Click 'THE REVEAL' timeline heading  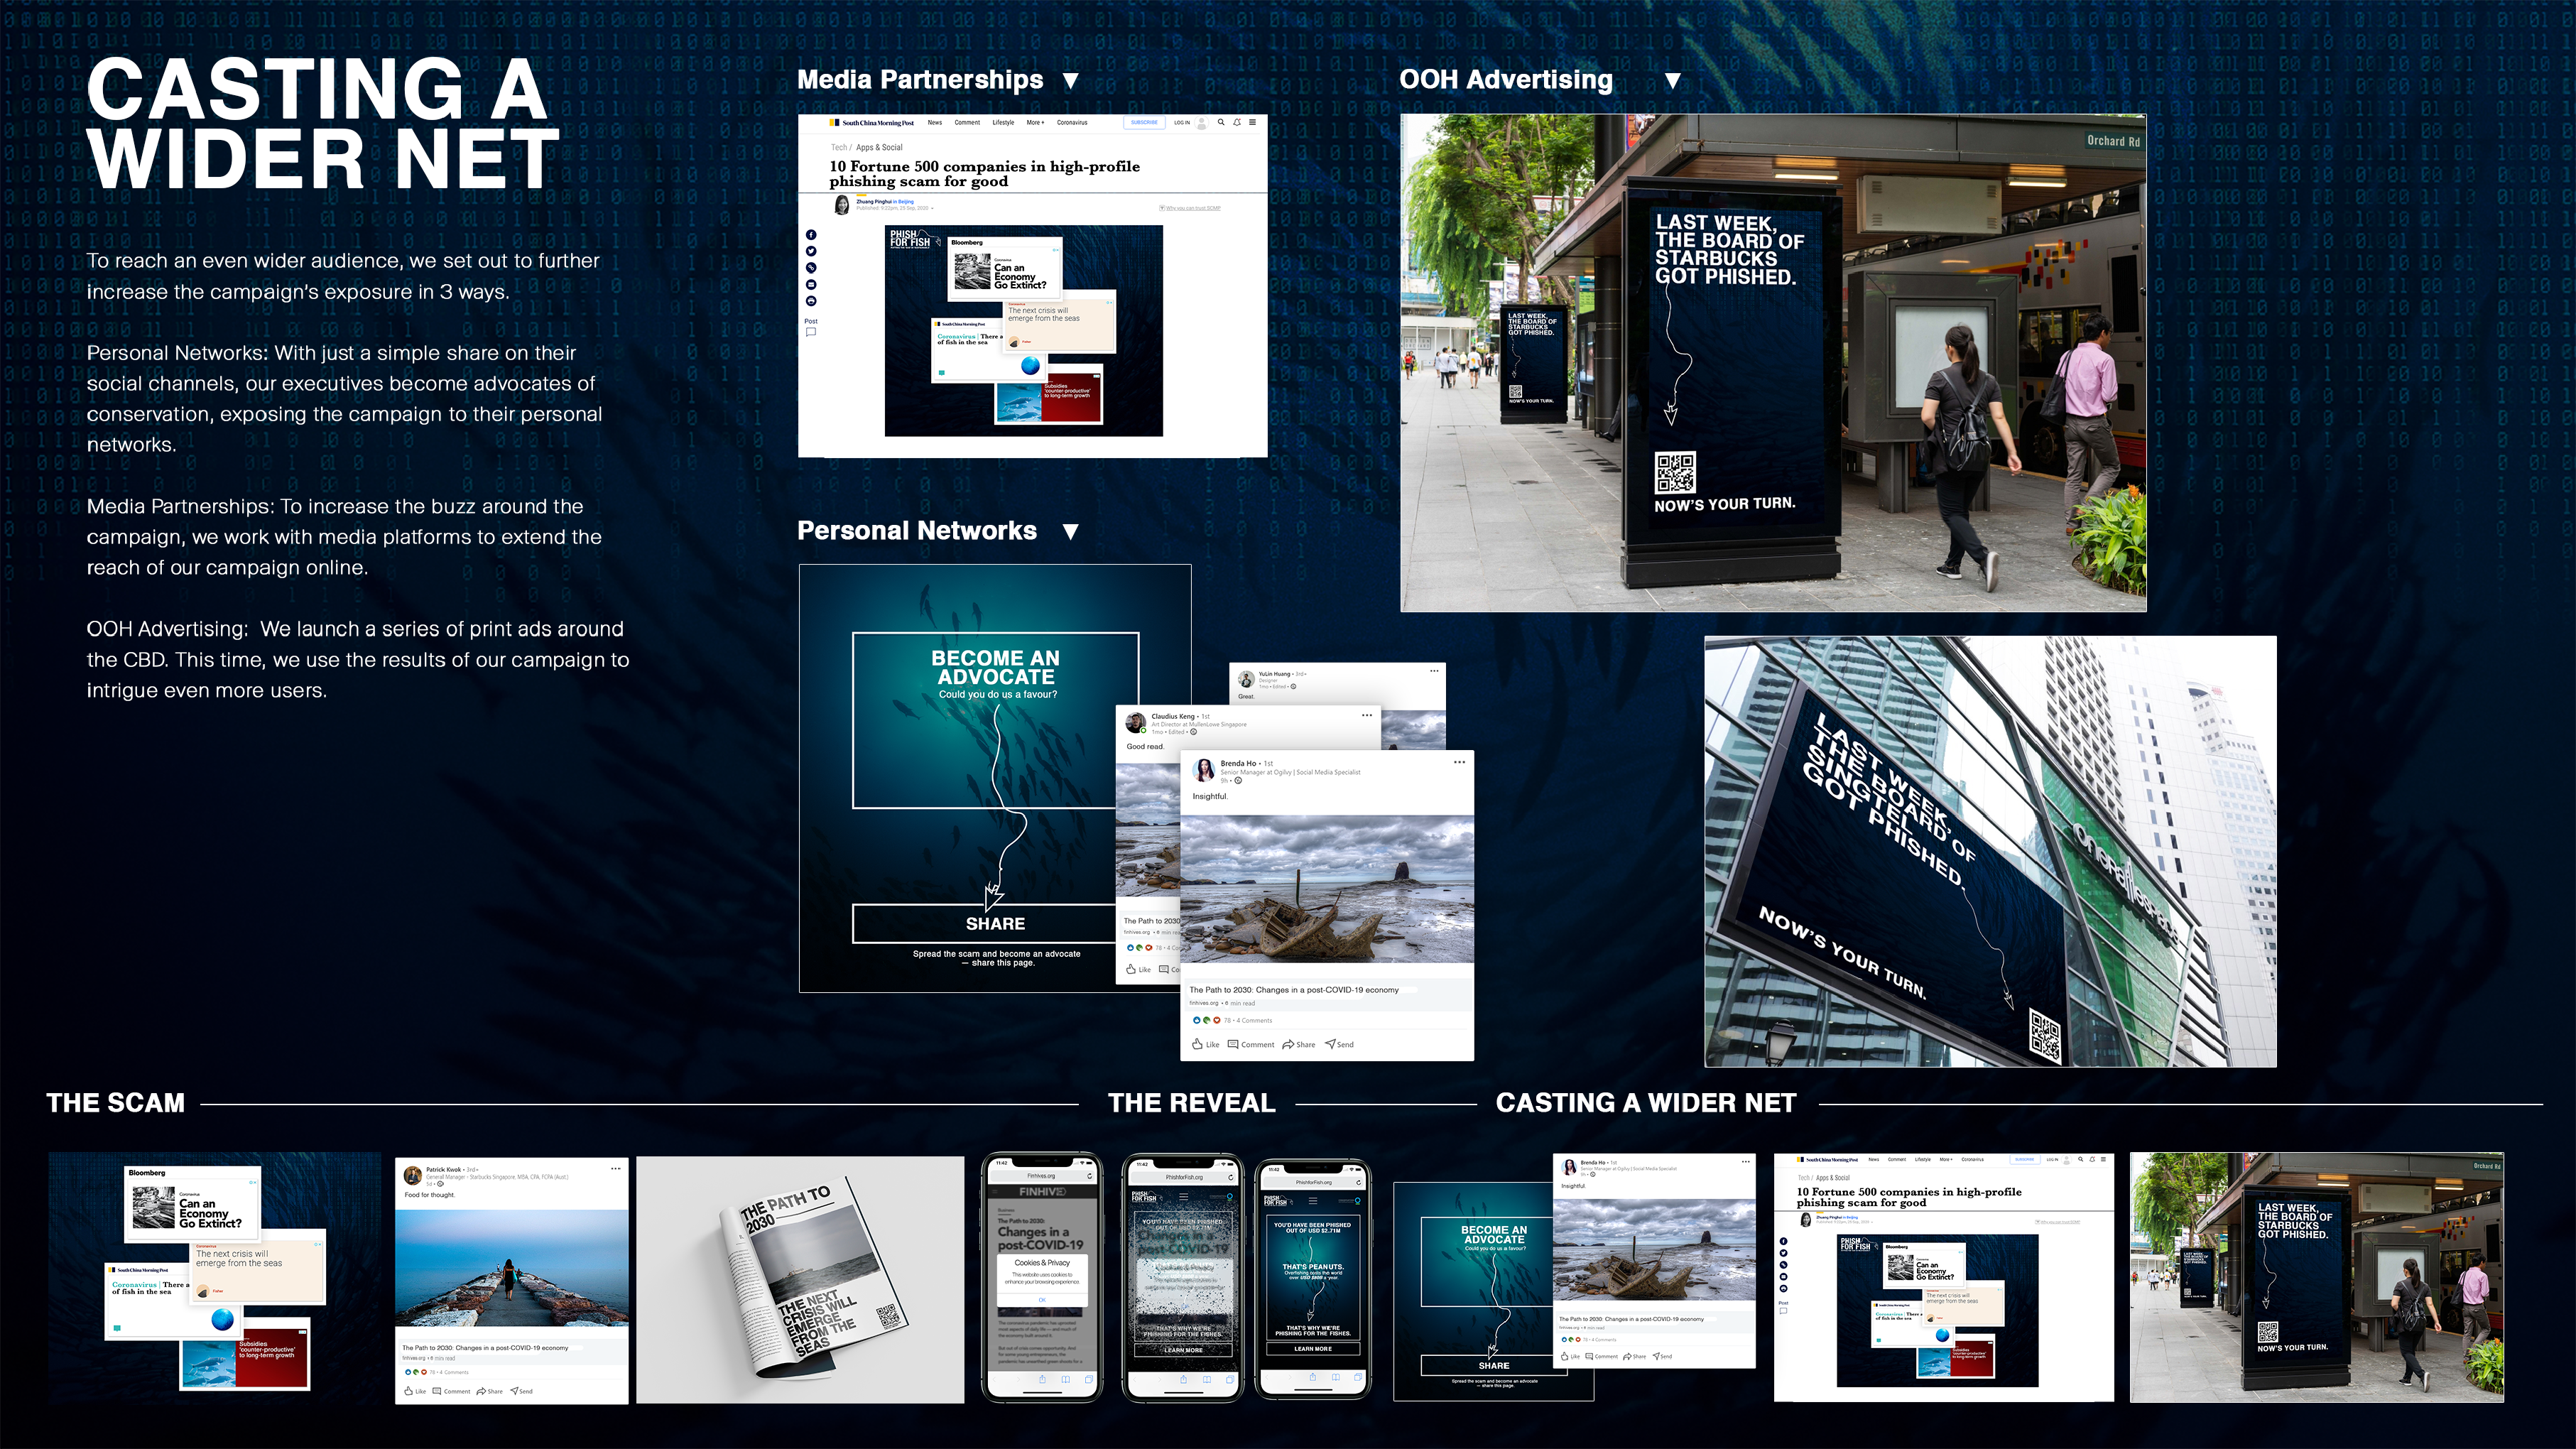click(1191, 1103)
